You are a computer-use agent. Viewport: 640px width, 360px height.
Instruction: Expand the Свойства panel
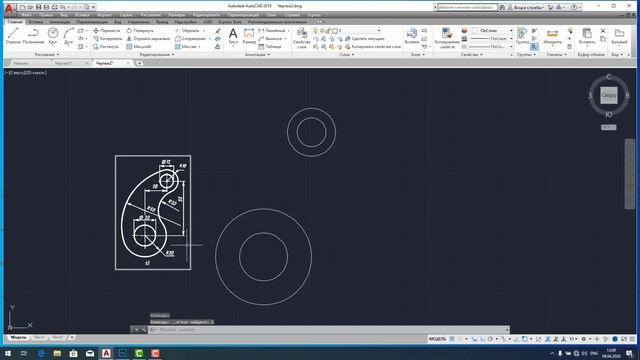coord(471,55)
